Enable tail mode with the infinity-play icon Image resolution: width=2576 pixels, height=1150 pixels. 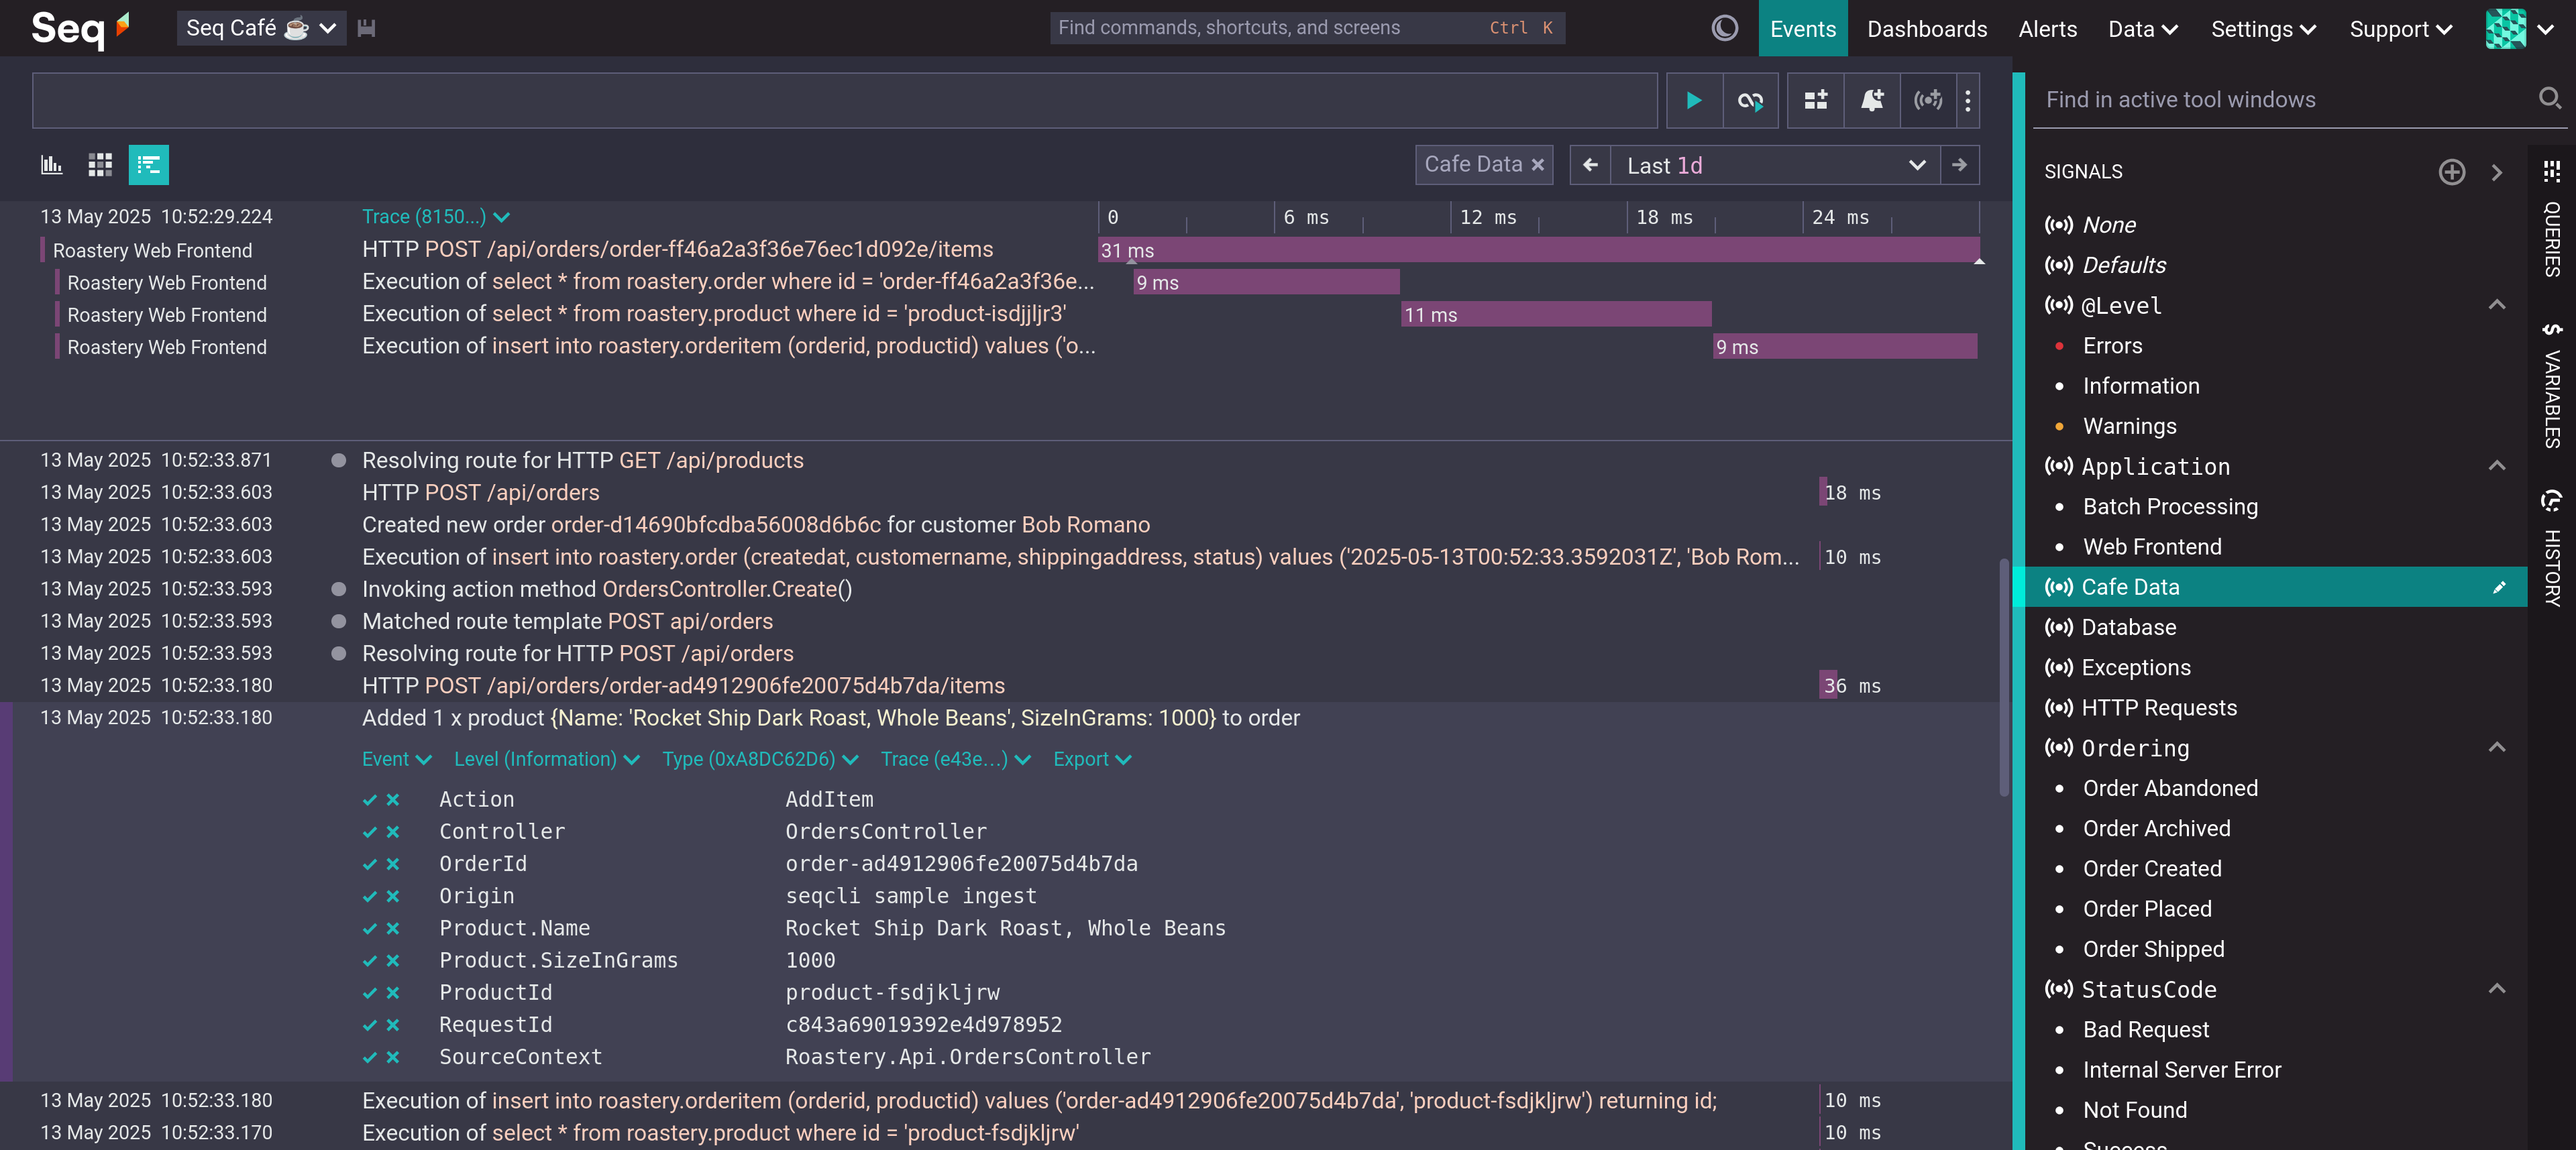tap(1751, 100)
